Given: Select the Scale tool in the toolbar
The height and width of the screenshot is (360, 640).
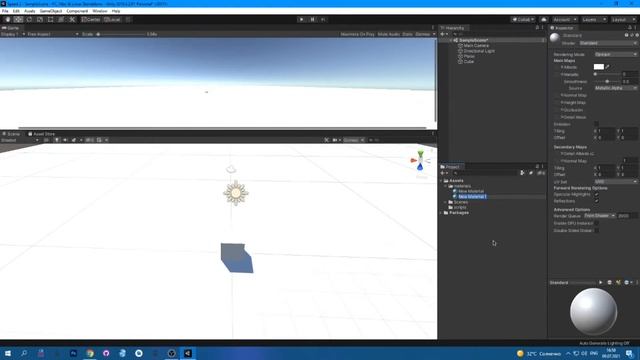Looking at the screenshot, I should tap(40, 20).
